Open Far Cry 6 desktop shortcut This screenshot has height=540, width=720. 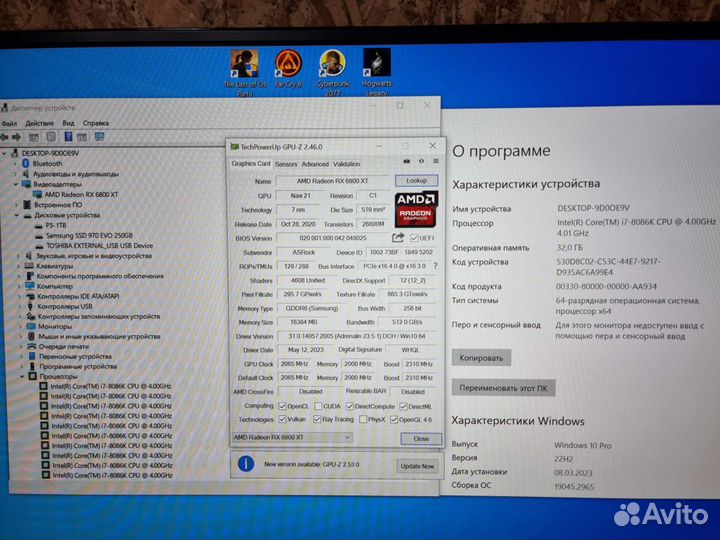tap(288, 69)
